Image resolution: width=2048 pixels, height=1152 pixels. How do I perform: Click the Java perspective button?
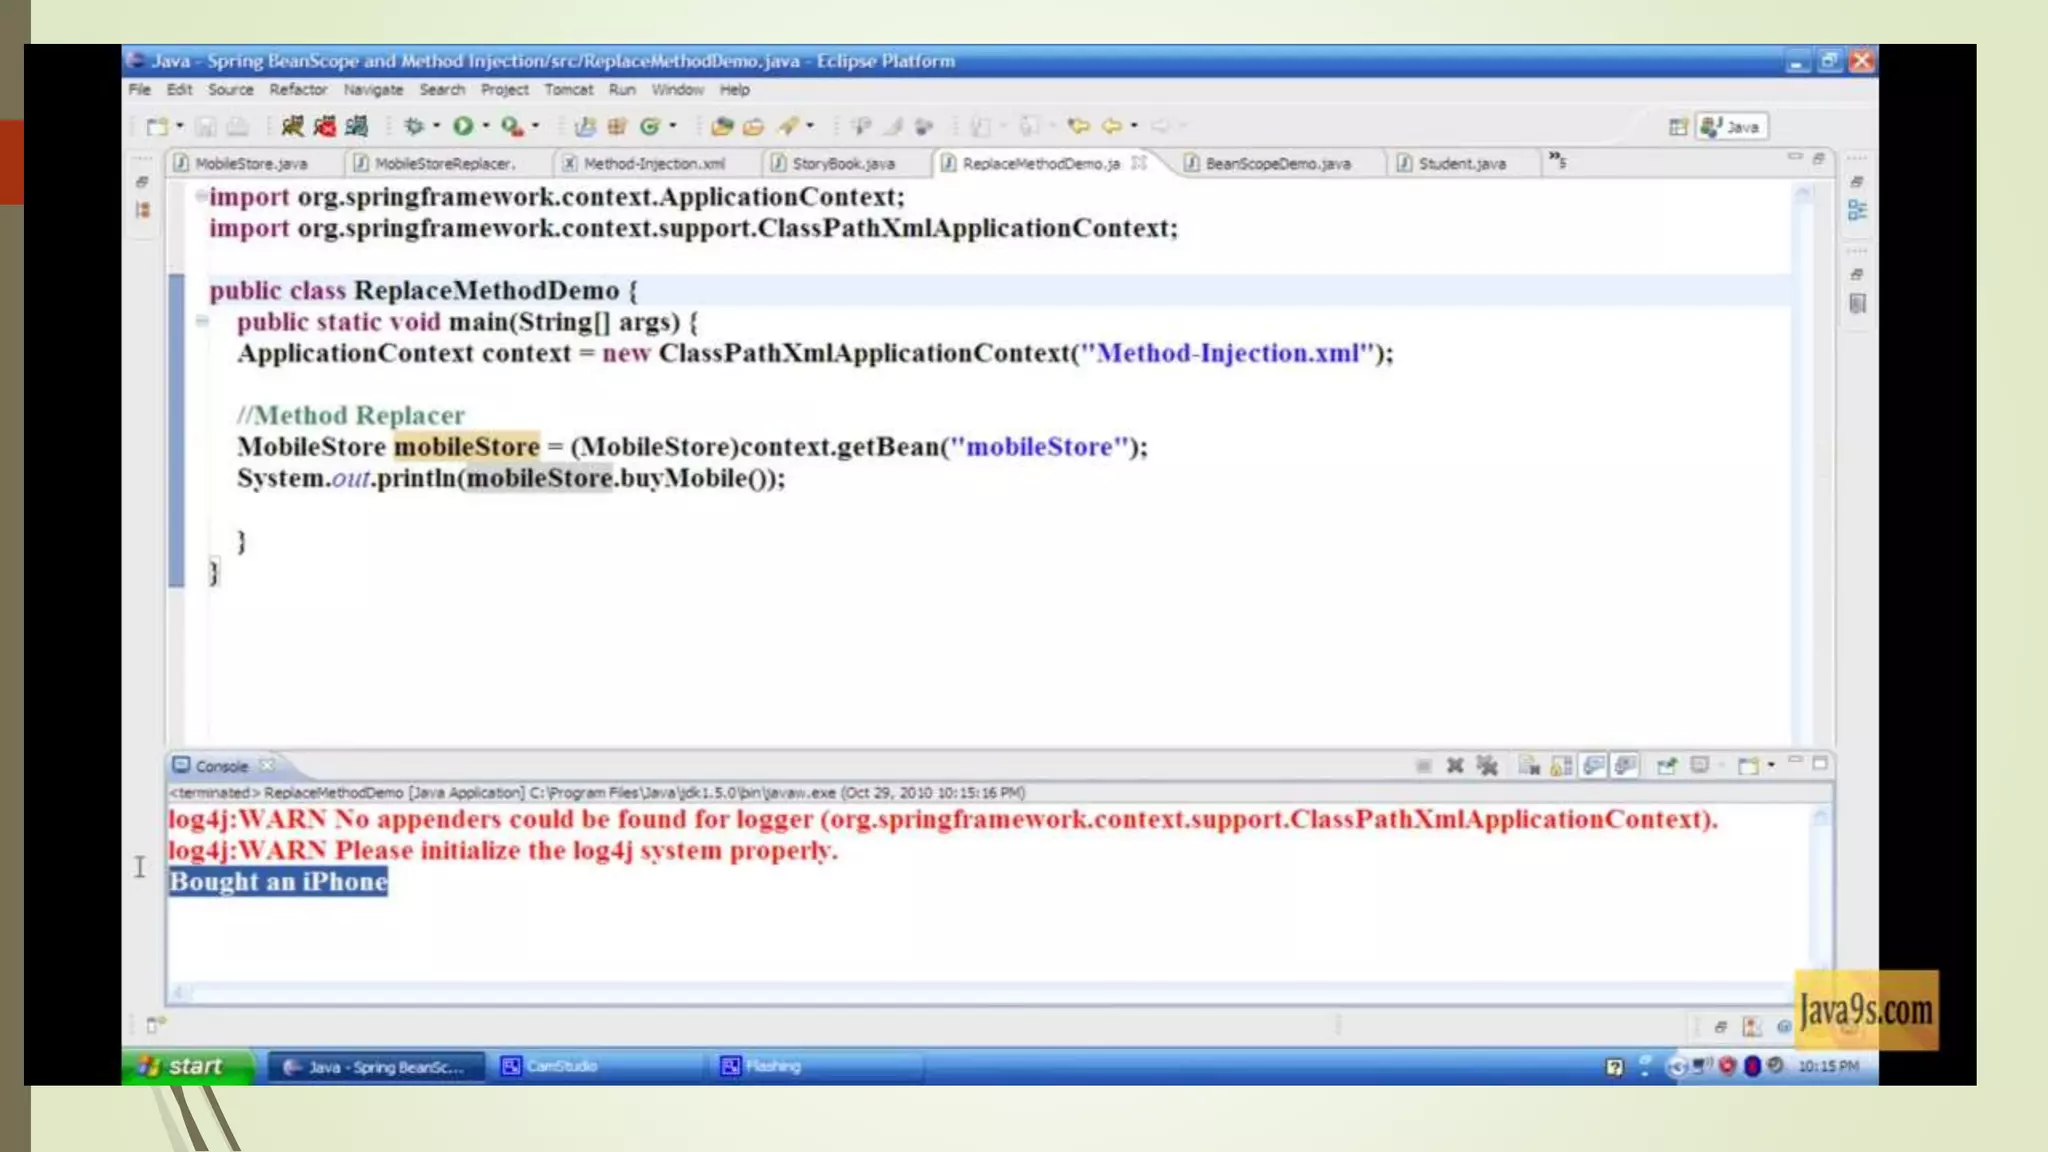(1732, 127)
